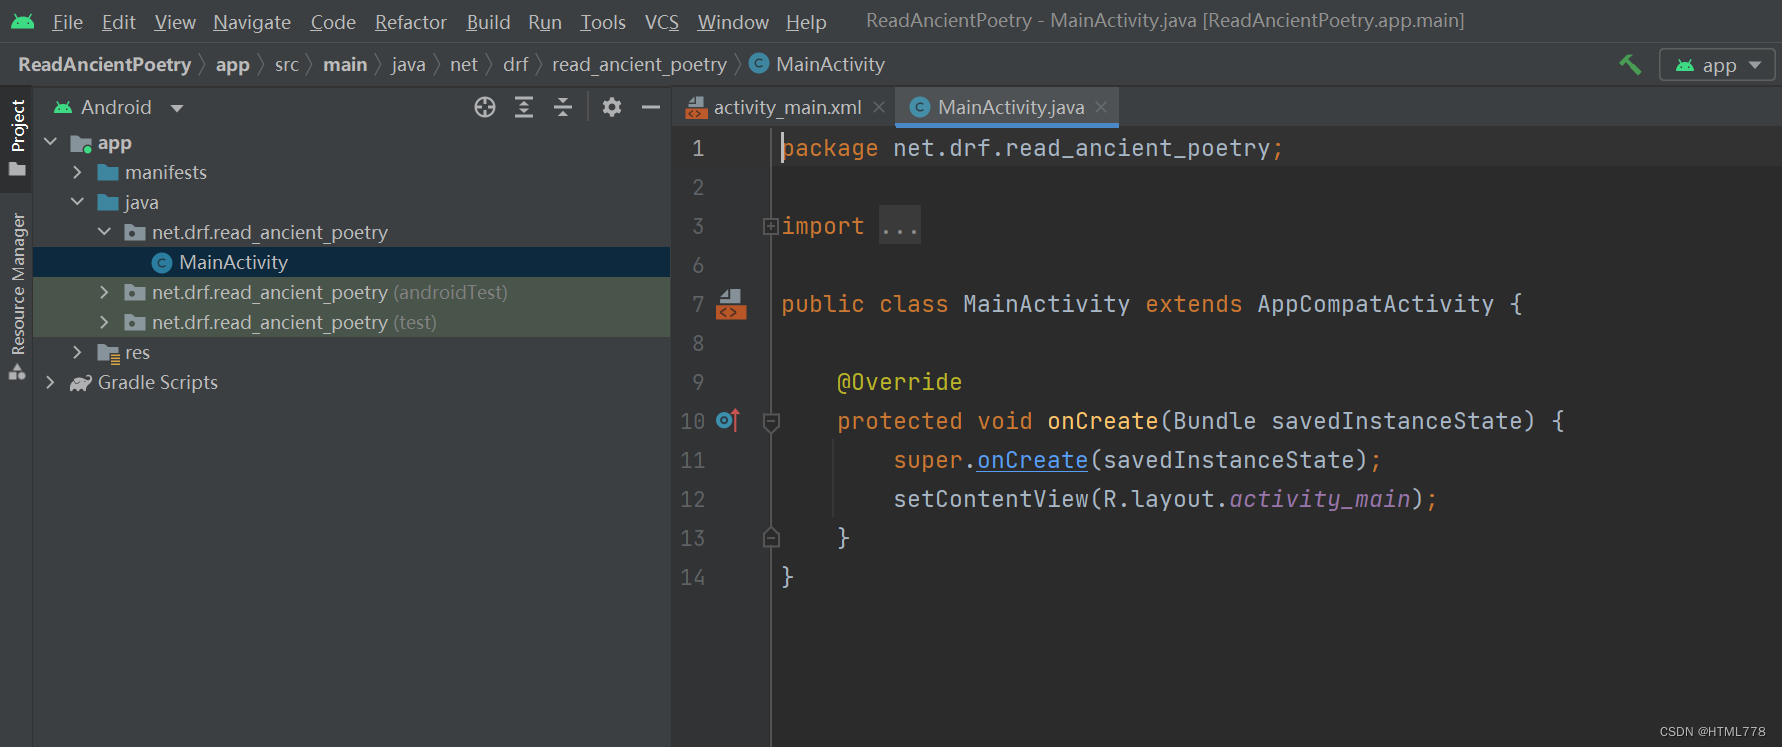Toggle the Resource Manager side tab
The image size is (1782, 747).
[x=17, y=295]
